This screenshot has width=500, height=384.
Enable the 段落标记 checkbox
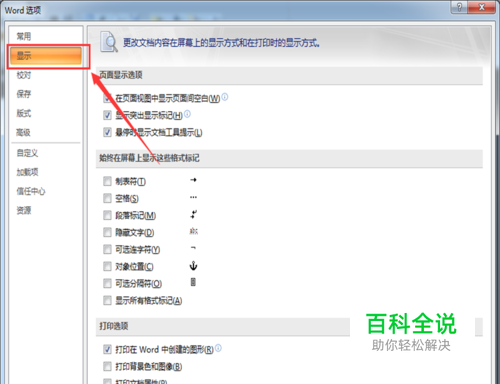(x=107, y=215)
